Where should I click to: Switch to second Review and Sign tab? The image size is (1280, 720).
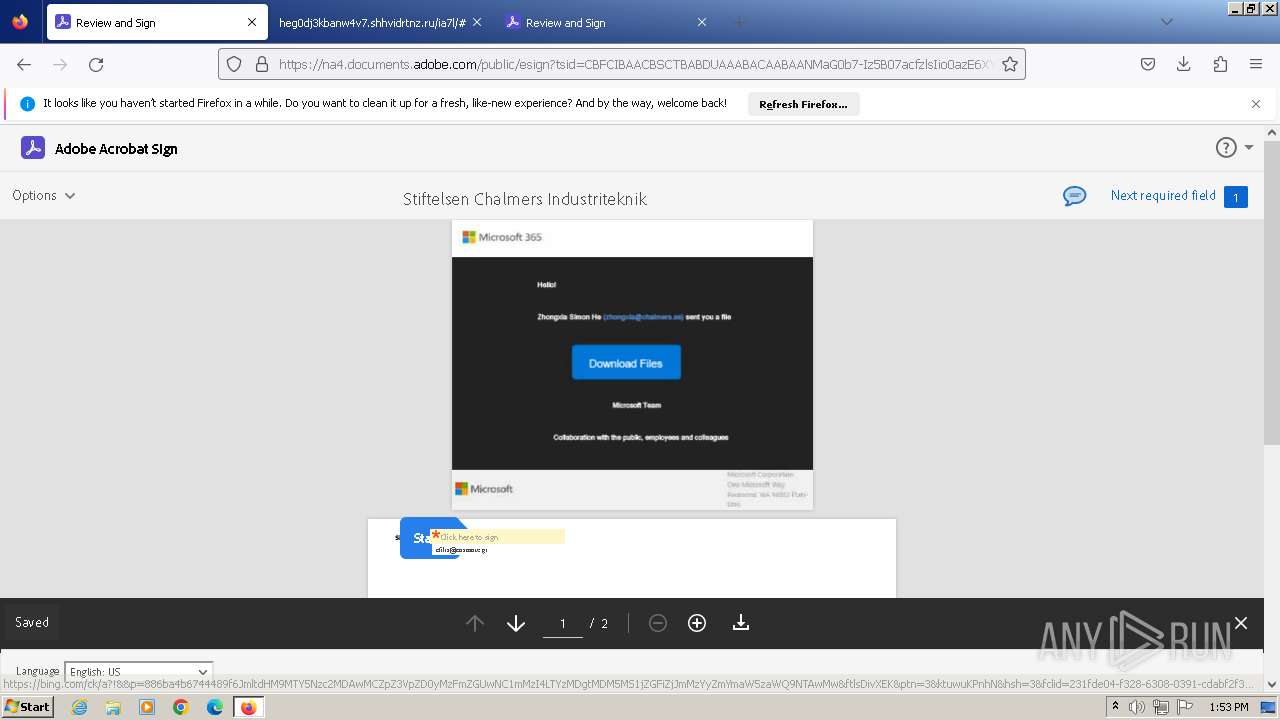point(607,22)
